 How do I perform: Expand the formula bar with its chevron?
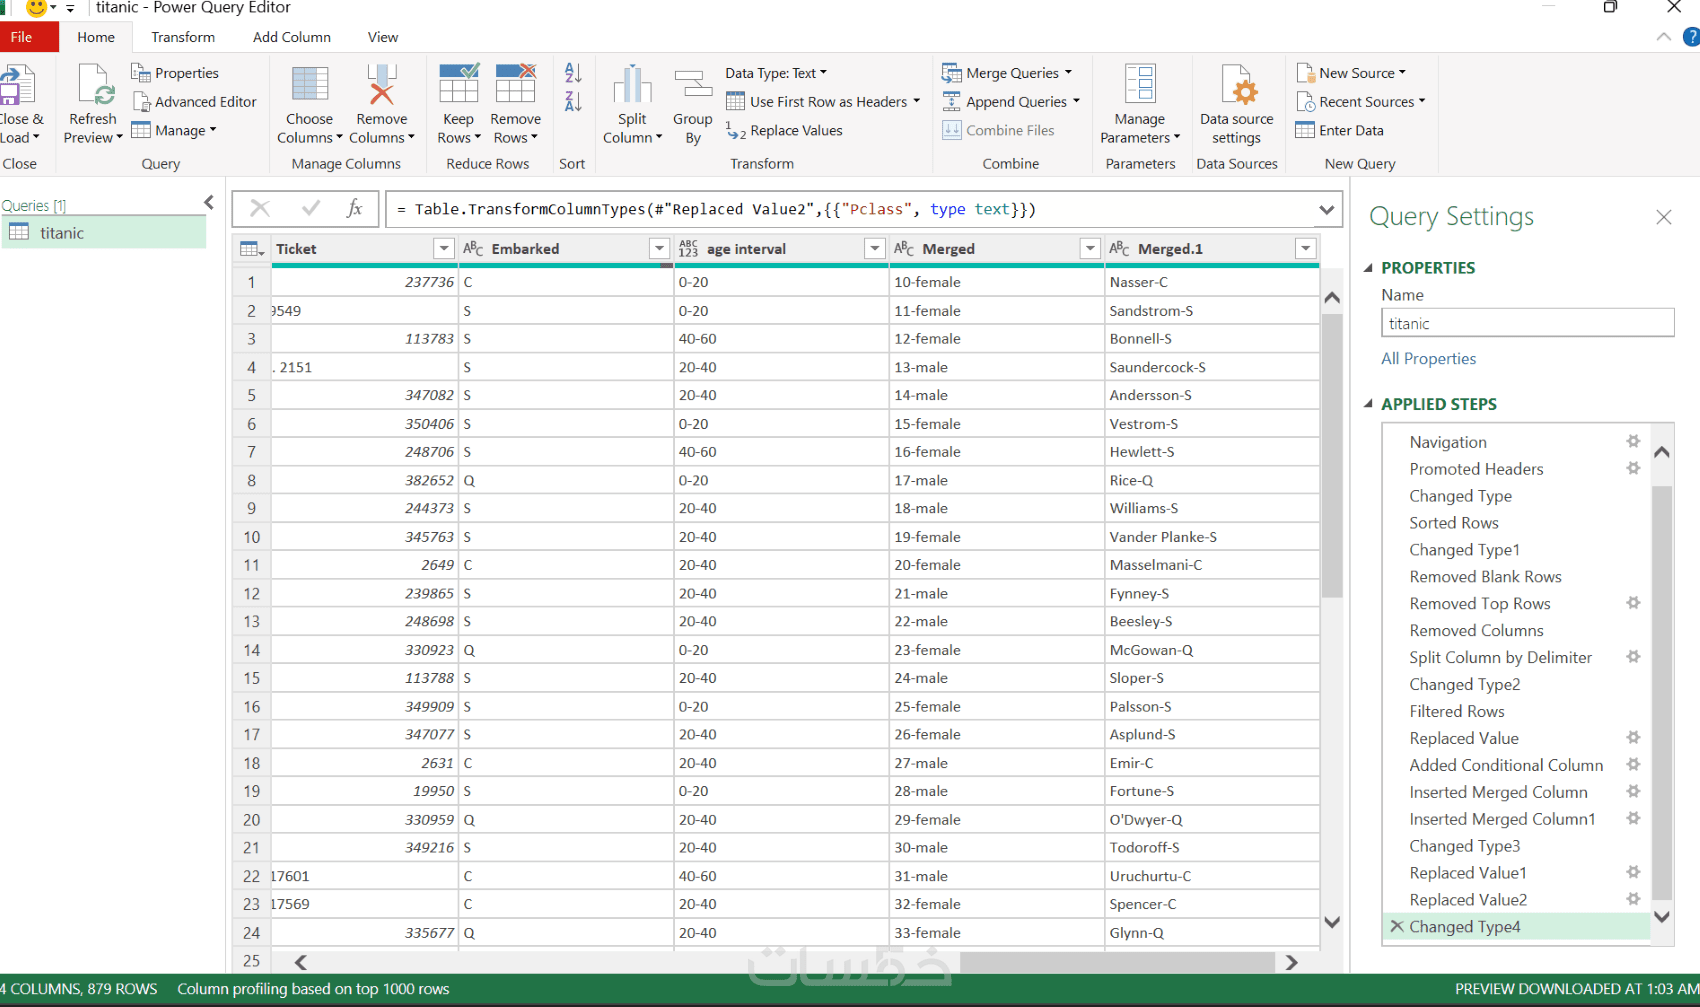click(1326, 210)
